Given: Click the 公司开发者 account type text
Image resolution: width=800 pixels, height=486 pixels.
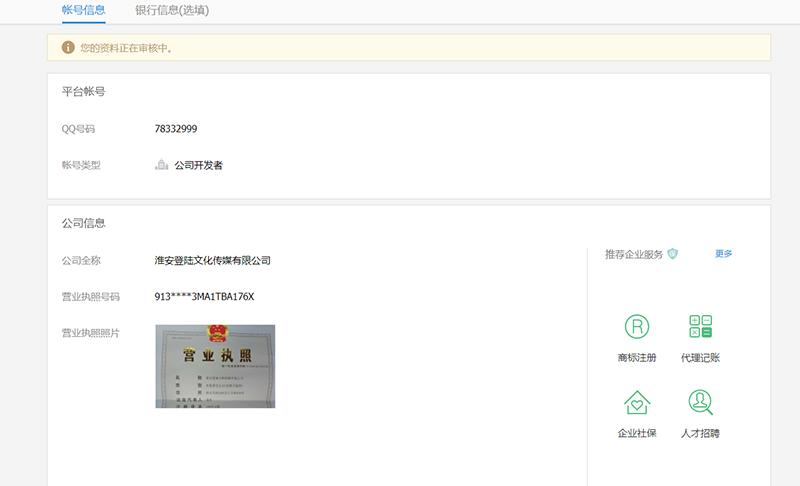Looking at the screenshot, I should [x=198, y=165].
